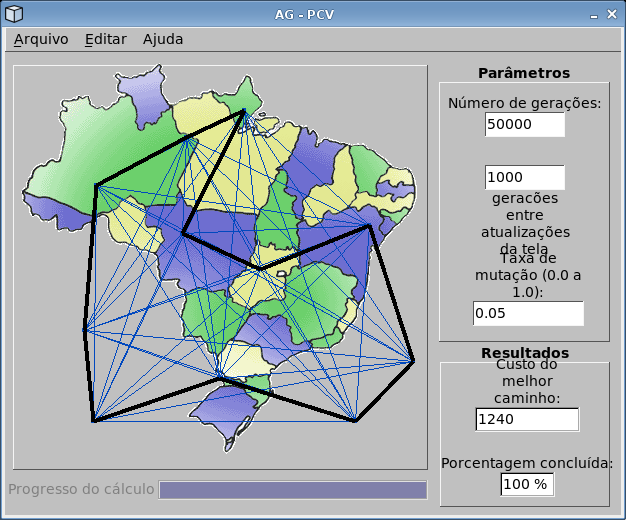Select the Taxa de mutação field showing 0.05
The width and height of the screenshot is (626, 520).
click(x=528, y=313)
